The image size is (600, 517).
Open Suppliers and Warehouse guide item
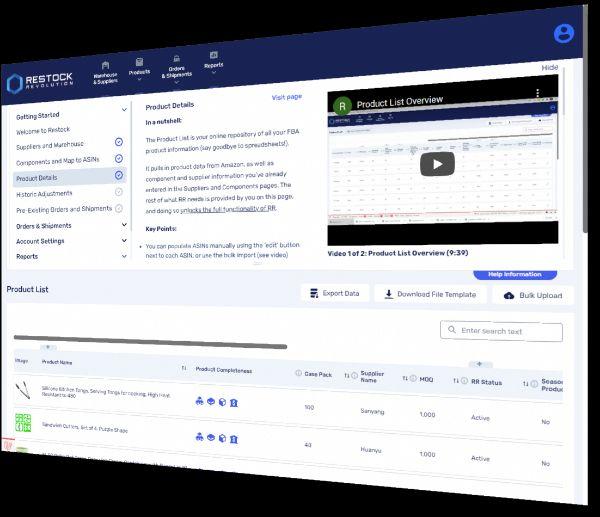point(49,146)
